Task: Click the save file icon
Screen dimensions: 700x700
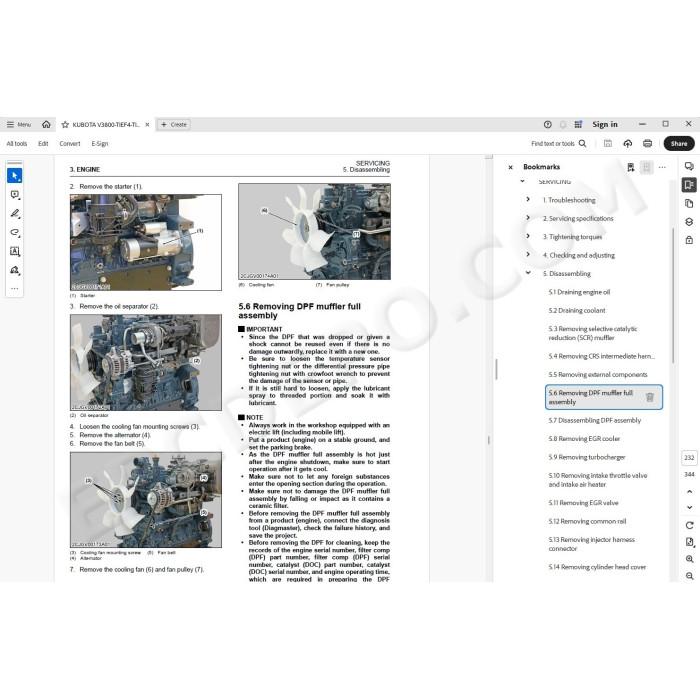Action: 608,143
